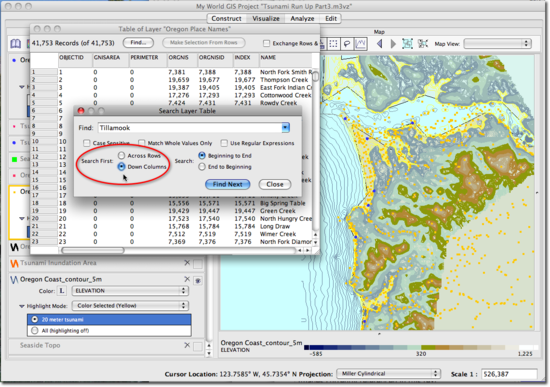This screenshot has width=550, height=387.
Task: Select the rectangular marquee selection tool
Action: point(333,44)
